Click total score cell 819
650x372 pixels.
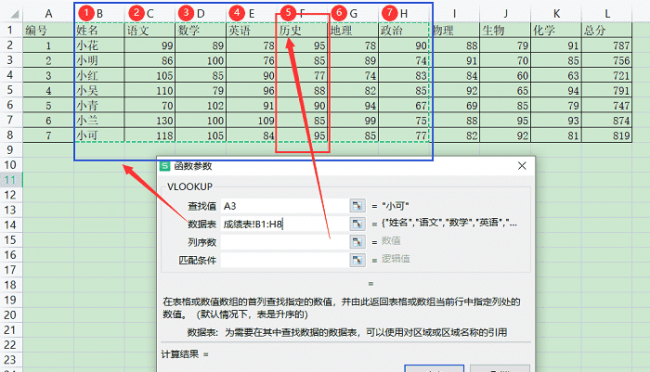coord(607,135)
